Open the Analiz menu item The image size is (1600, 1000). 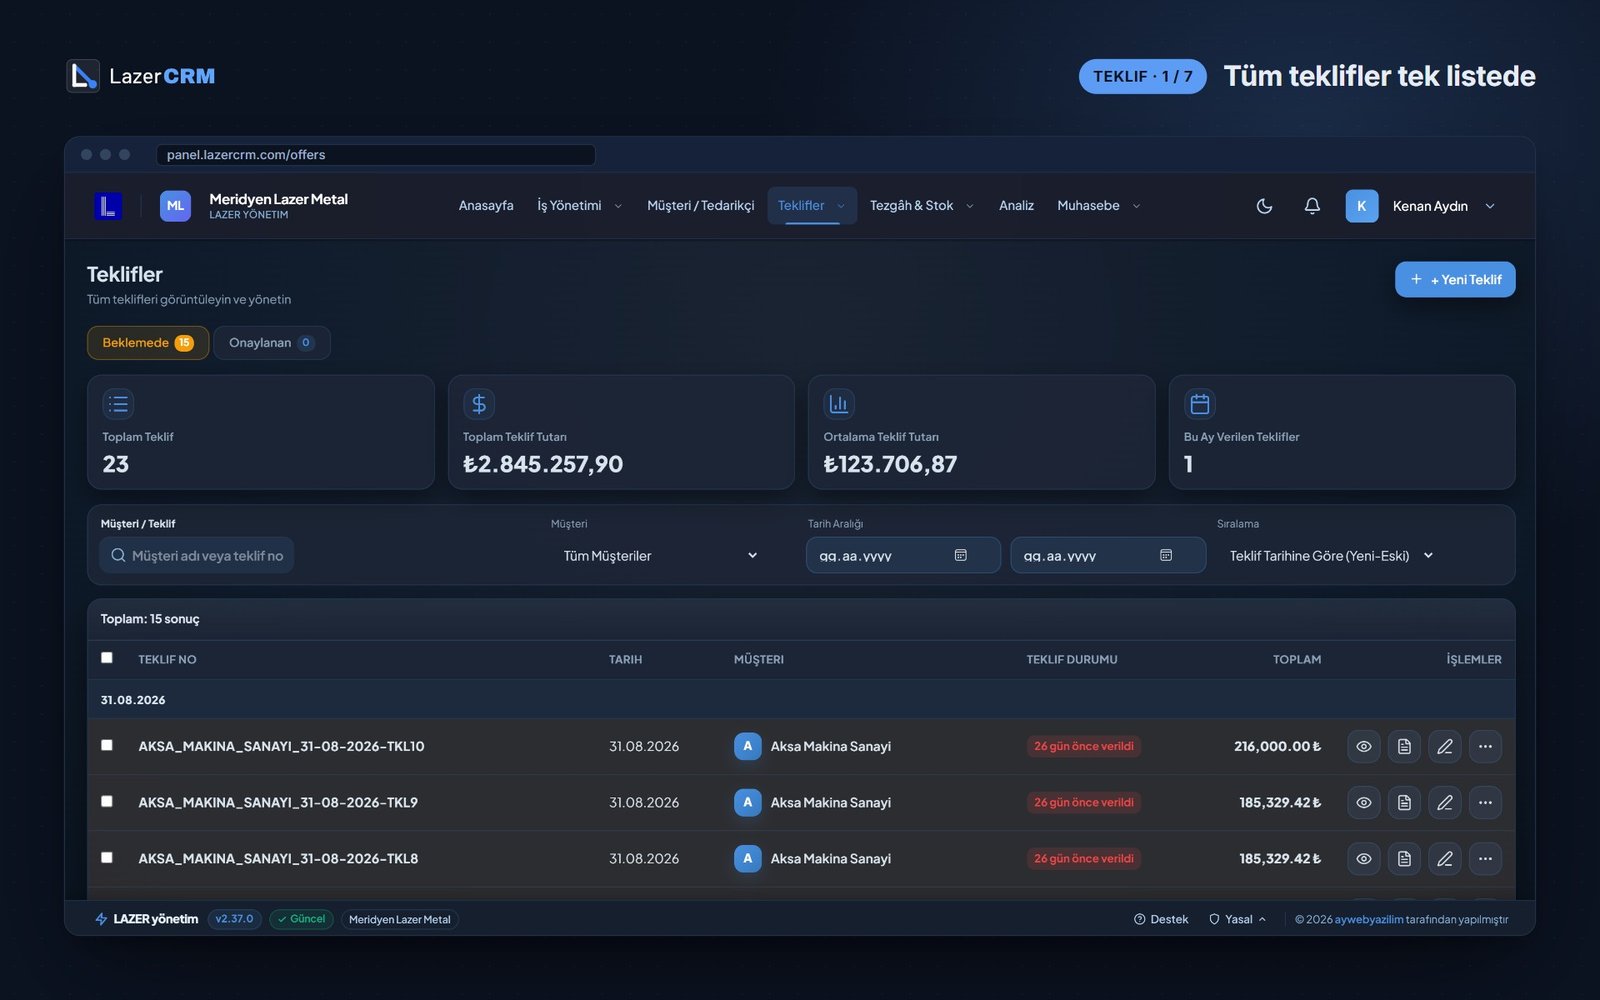tap(1016, 206)
